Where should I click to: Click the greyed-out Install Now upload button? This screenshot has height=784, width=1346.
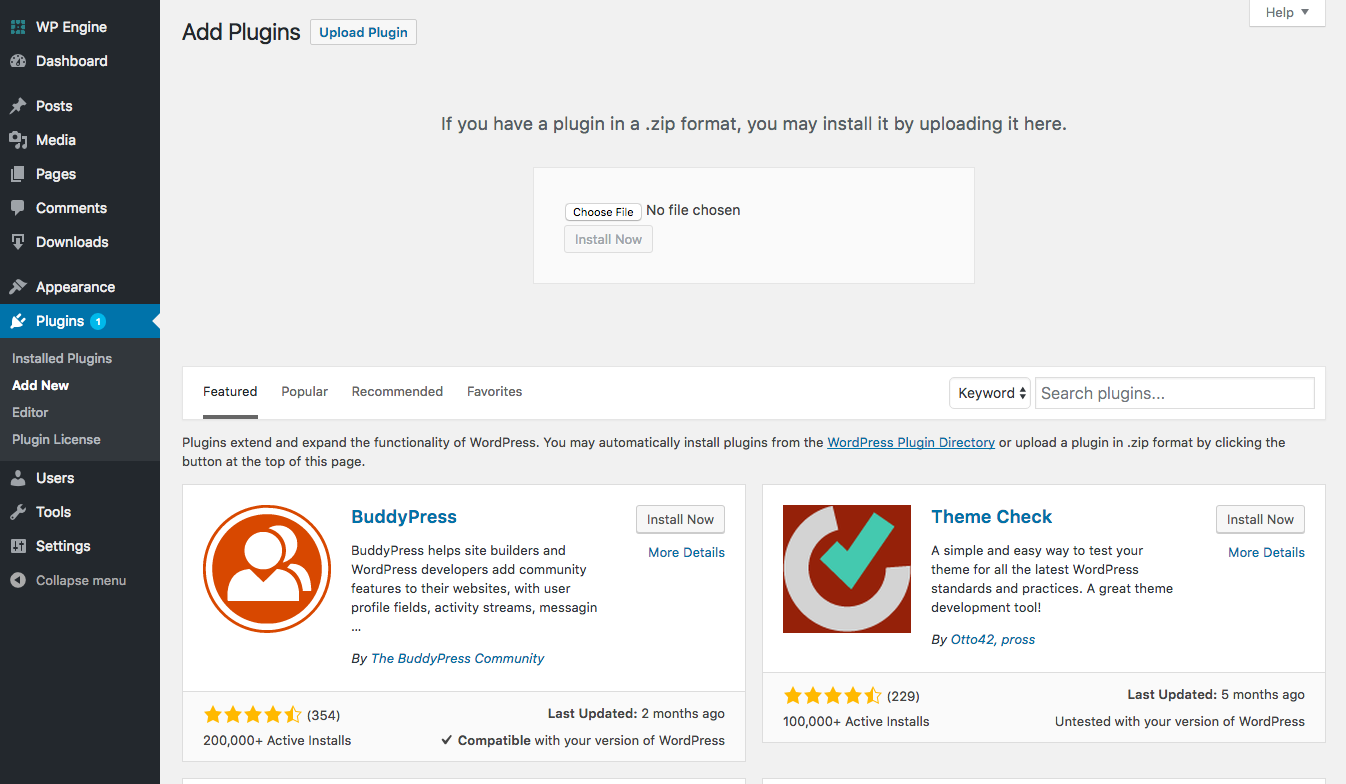point(608,239)
